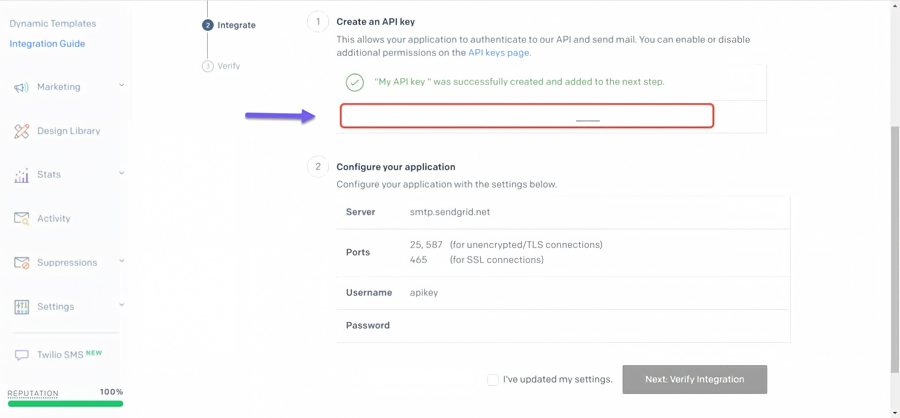Screen dimensions: 900x418
Task: Go to the Verify step indicator
Action: pyautogui.click(x=222, y=66)
